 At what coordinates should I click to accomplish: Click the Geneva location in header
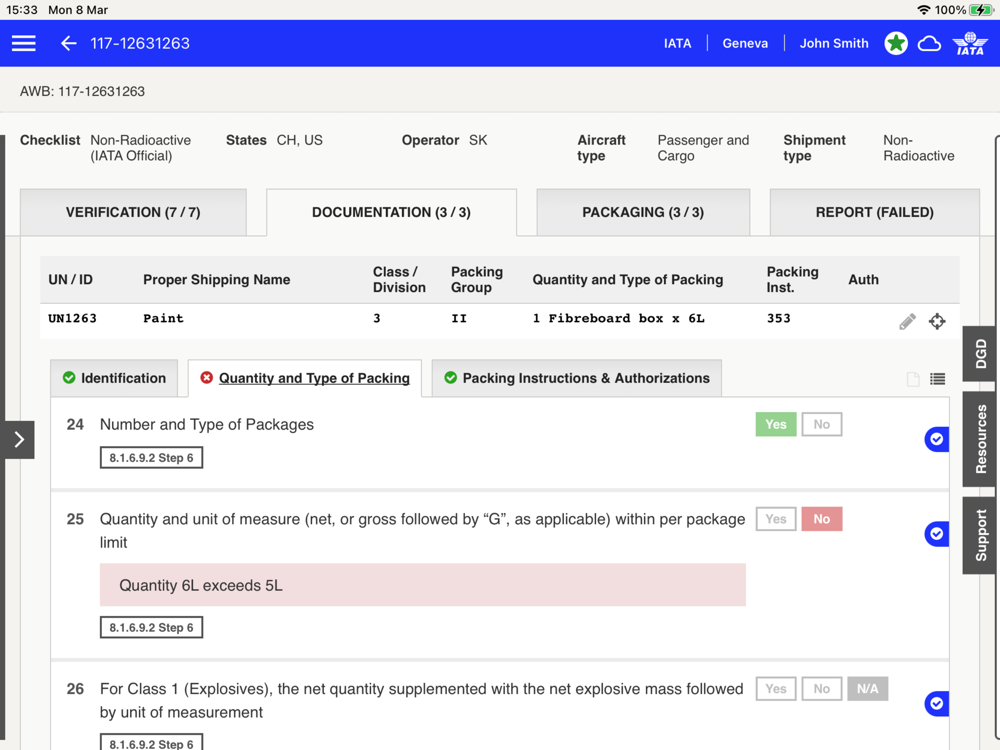tap(745, 43)
